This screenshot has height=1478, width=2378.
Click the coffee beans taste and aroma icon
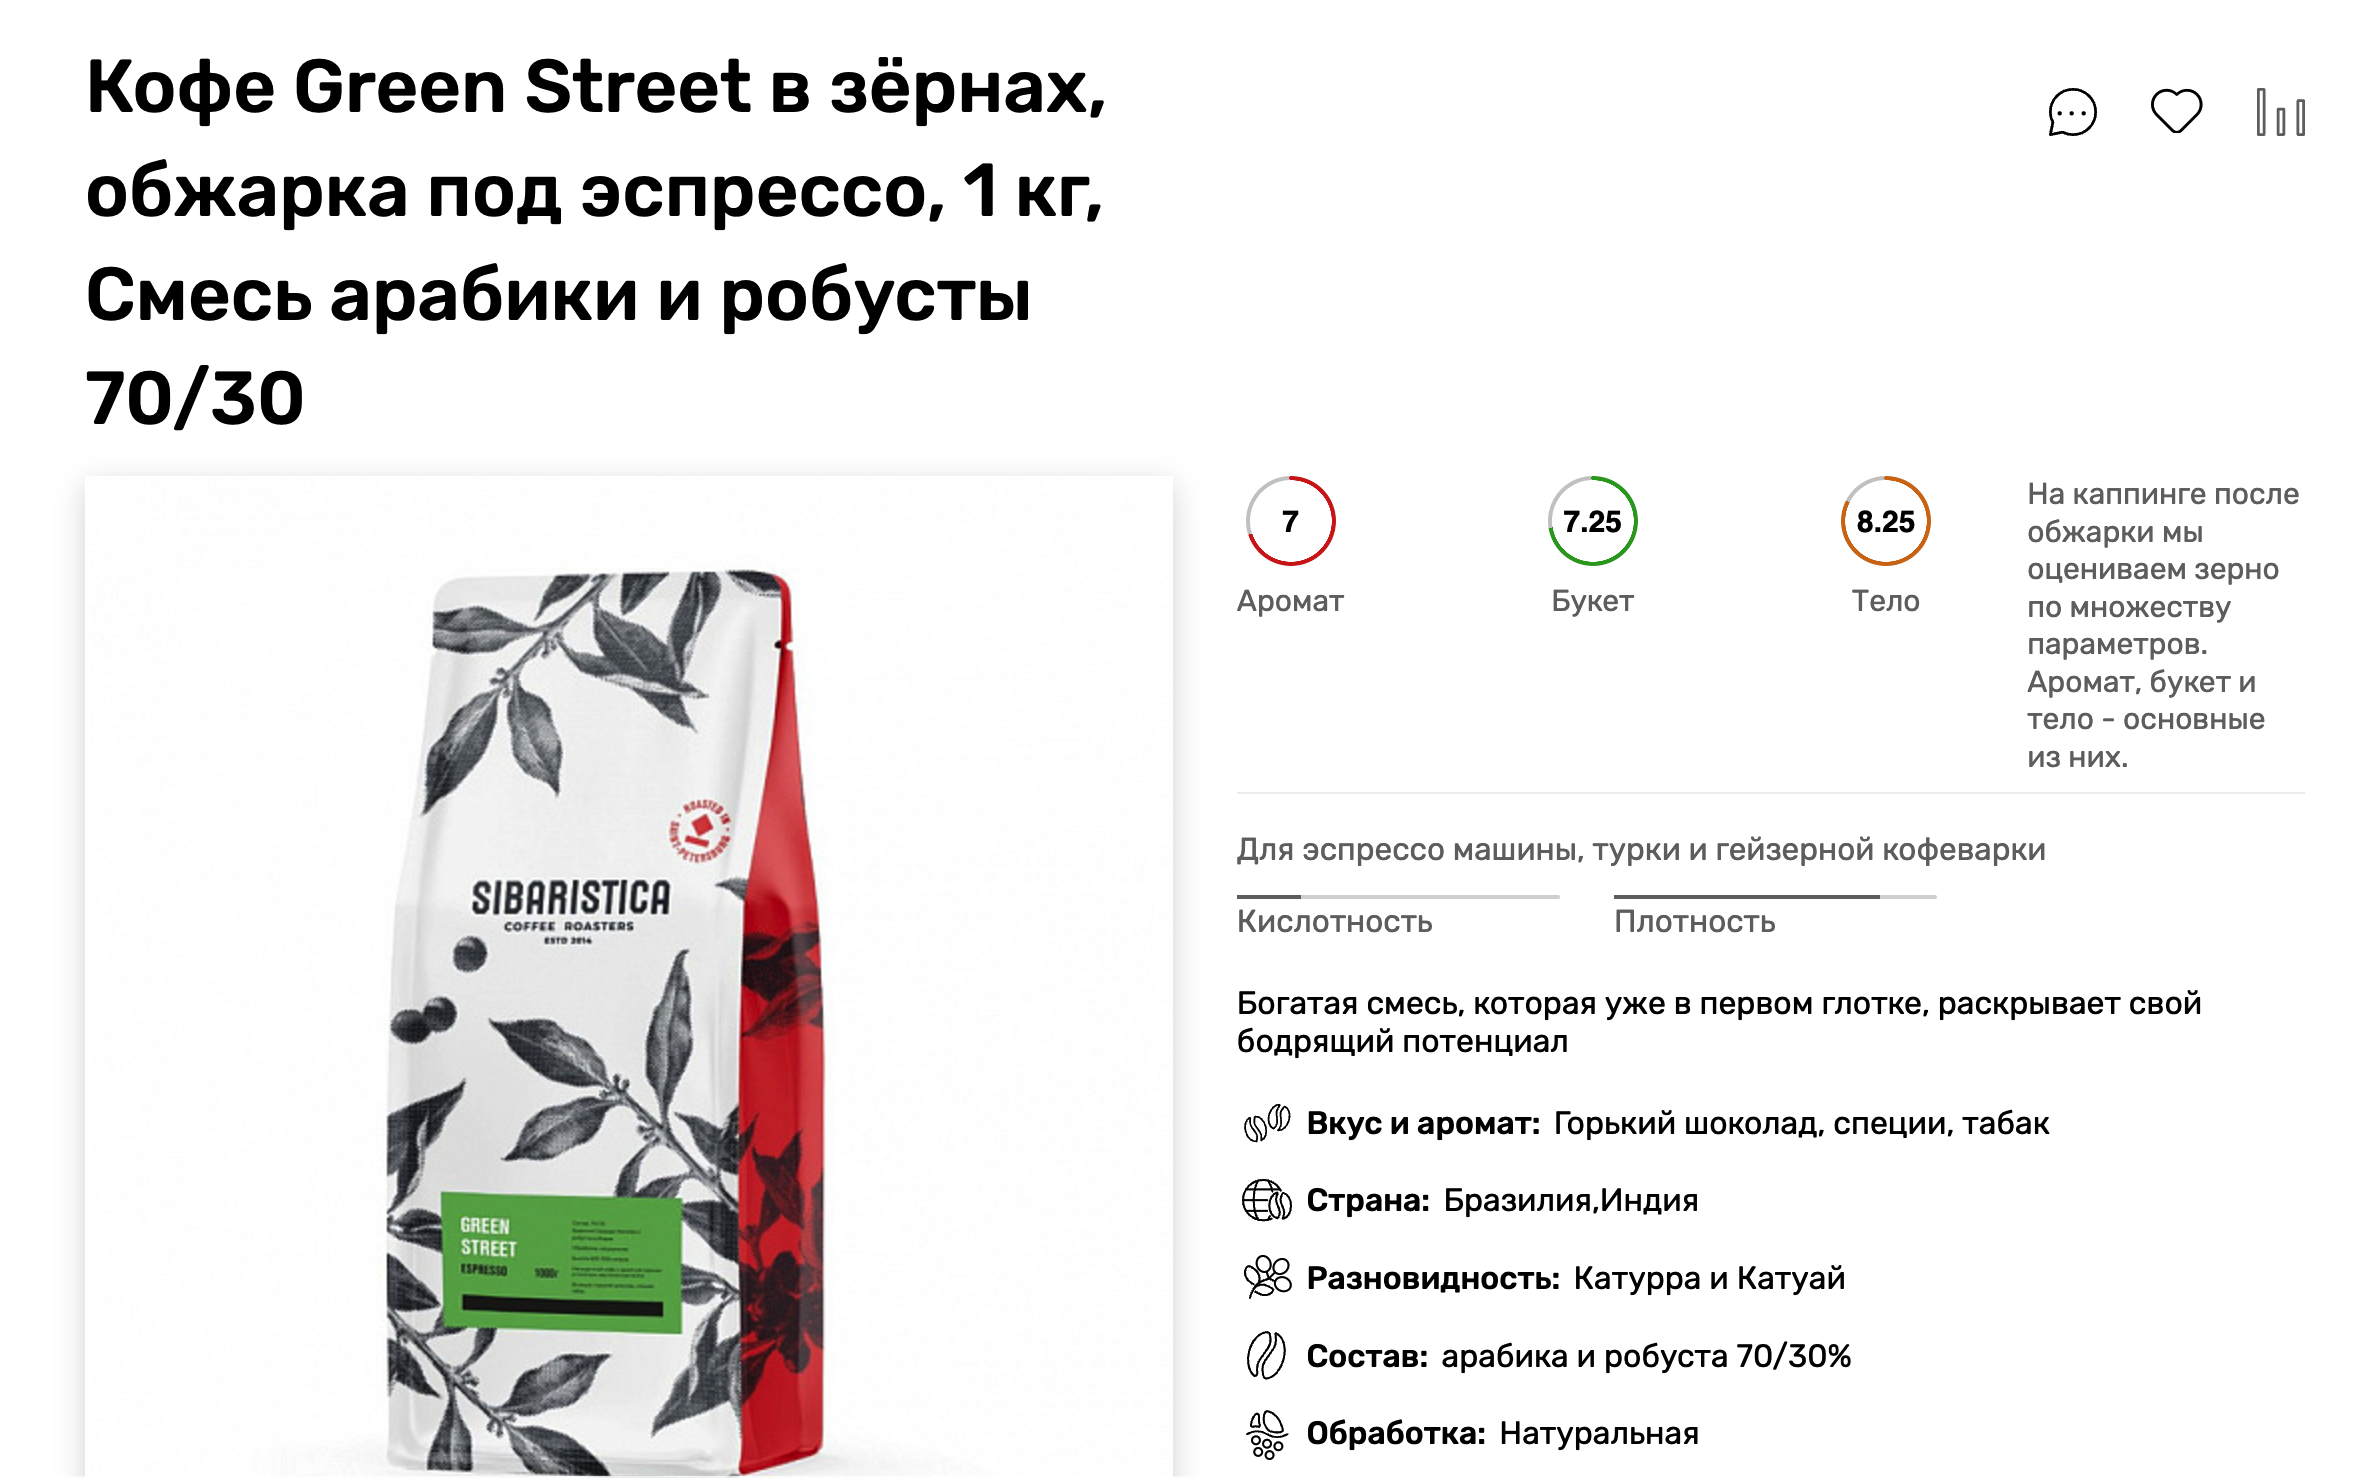pyautogui.click(x=1266, y=1123)
